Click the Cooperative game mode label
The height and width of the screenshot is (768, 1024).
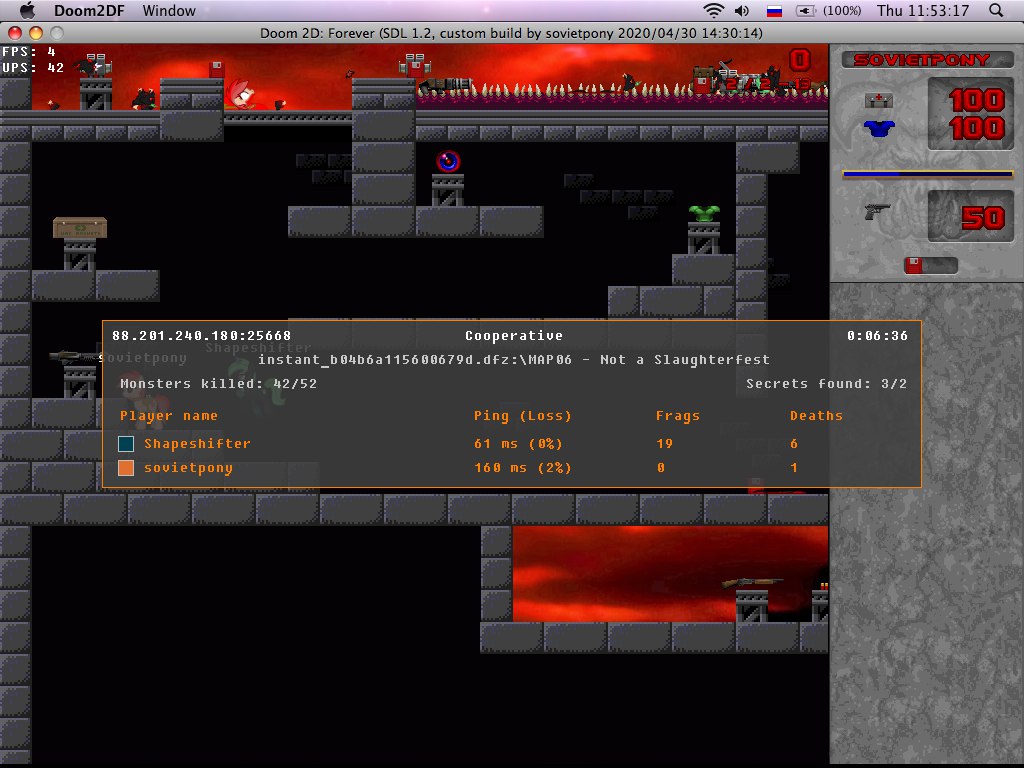point(513,336)
